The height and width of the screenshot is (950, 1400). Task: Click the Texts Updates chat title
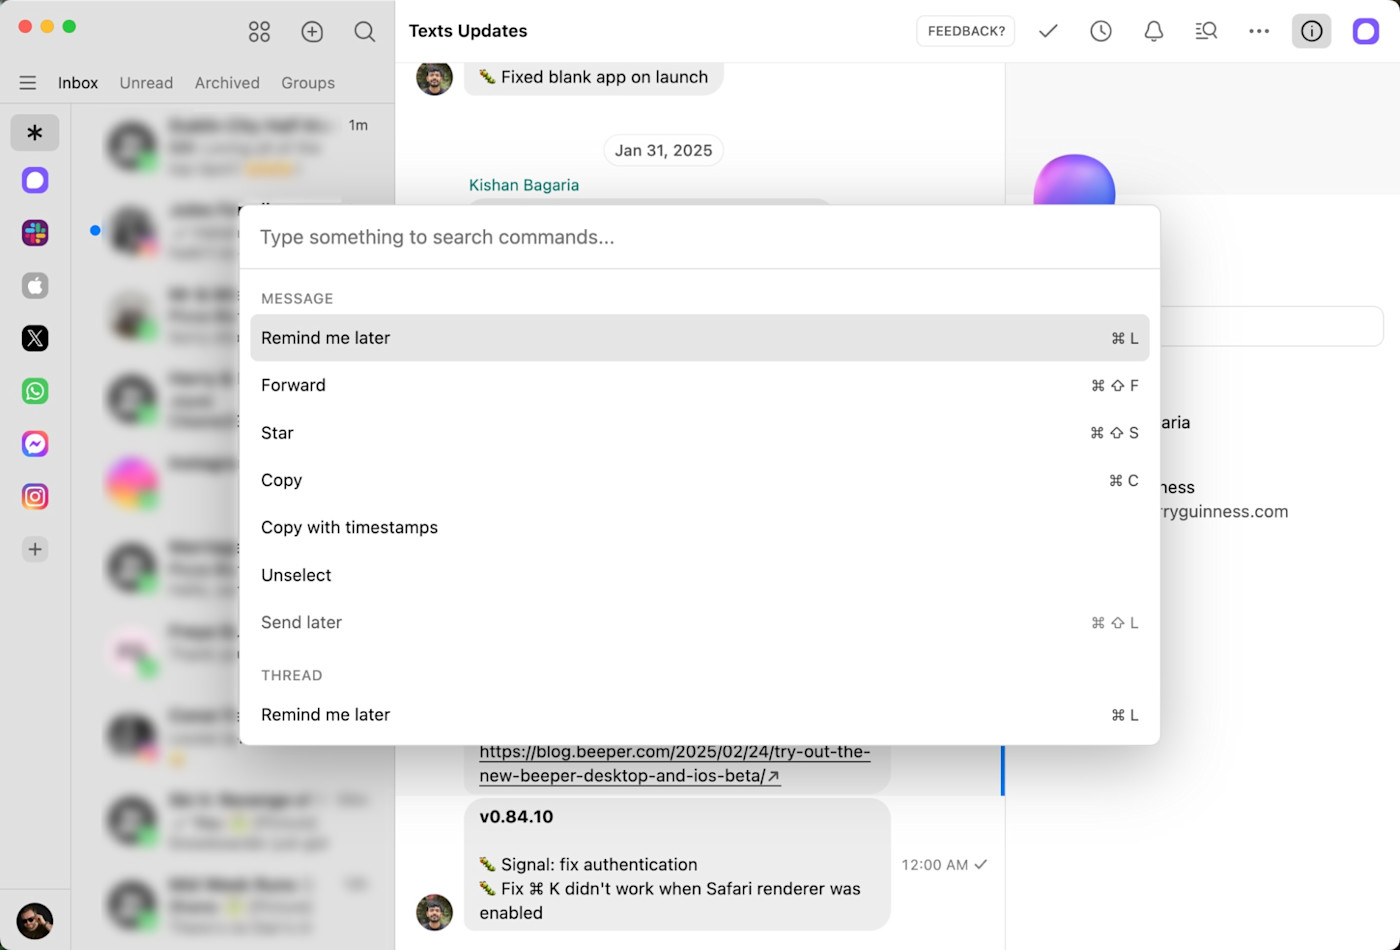(x=468, y=31)
